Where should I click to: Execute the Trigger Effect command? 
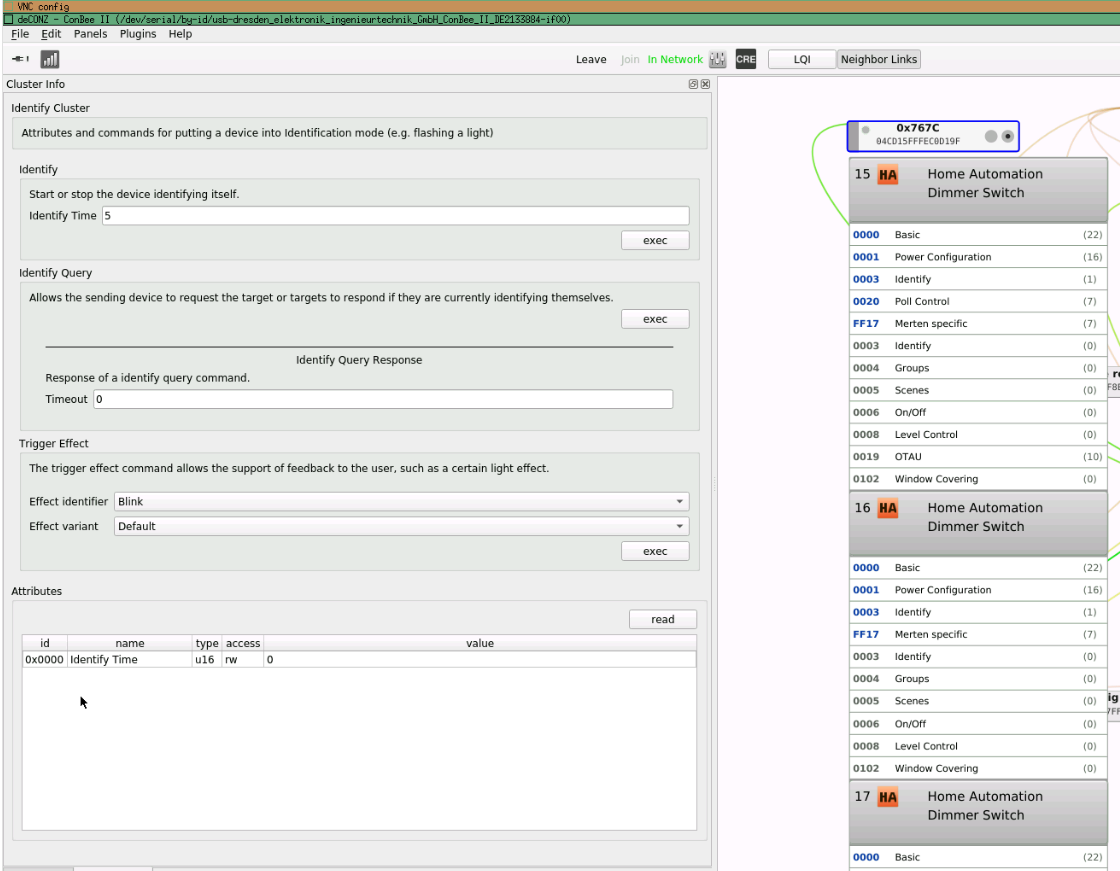(x=655, y=552)
